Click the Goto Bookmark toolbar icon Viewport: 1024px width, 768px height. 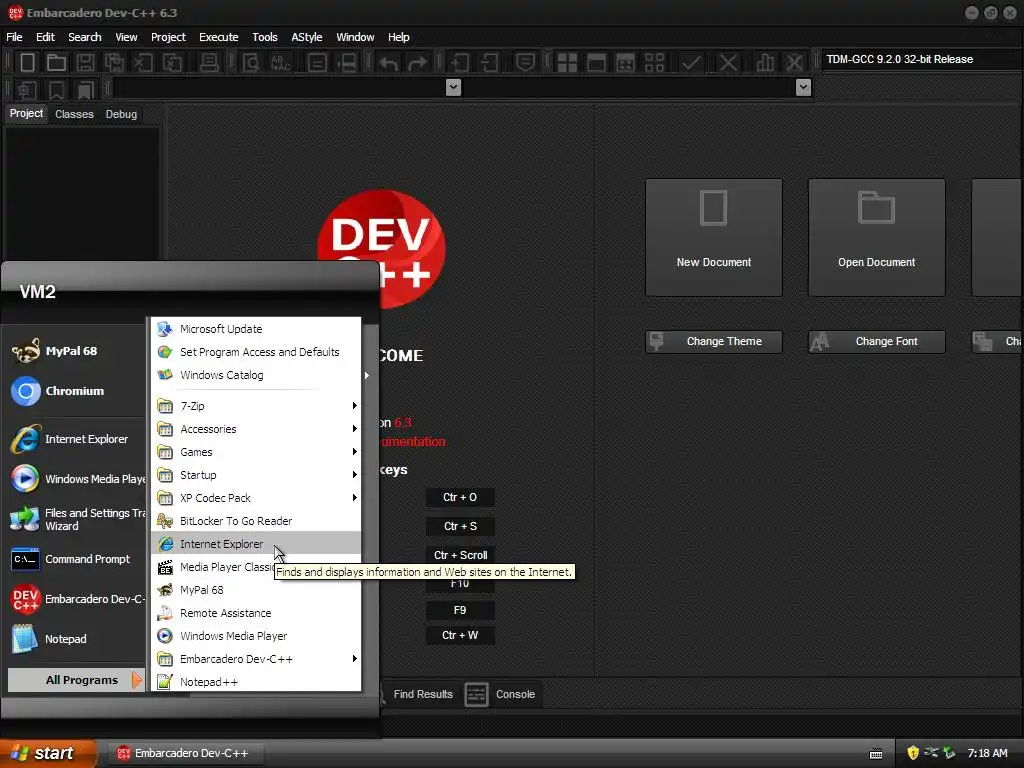[x=86, y=89]
